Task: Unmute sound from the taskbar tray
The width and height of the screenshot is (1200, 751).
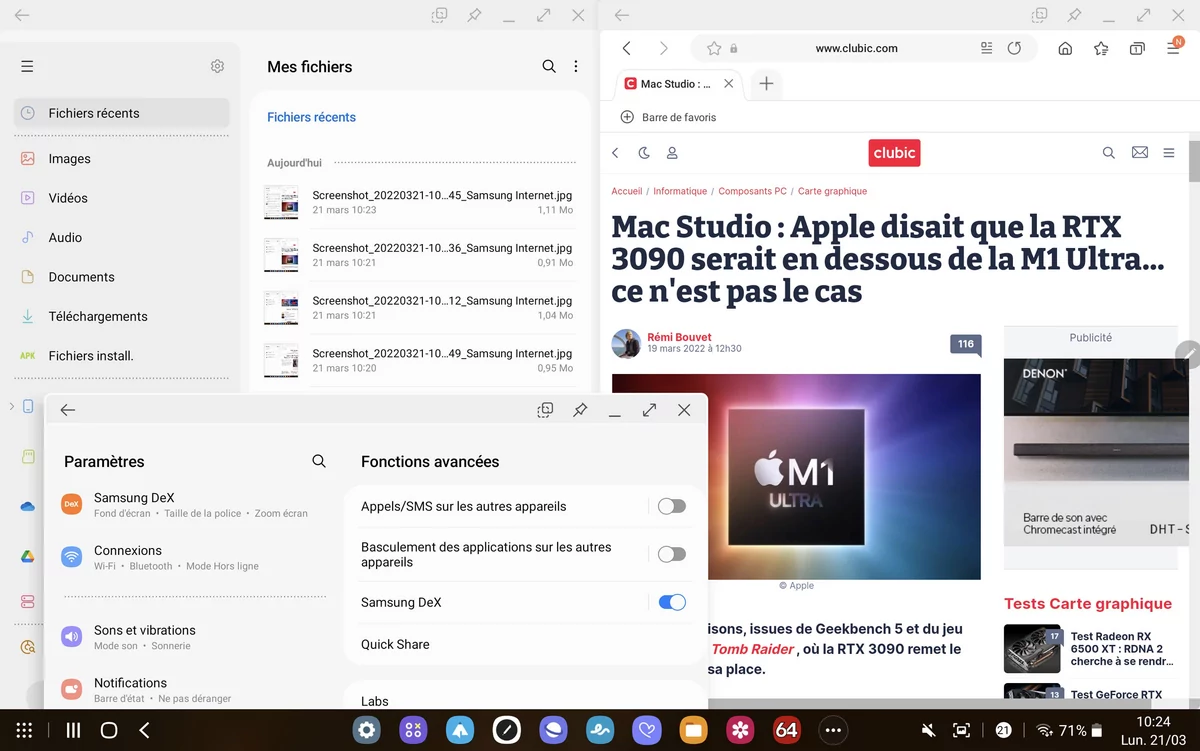Action: (x=929, y=730)
